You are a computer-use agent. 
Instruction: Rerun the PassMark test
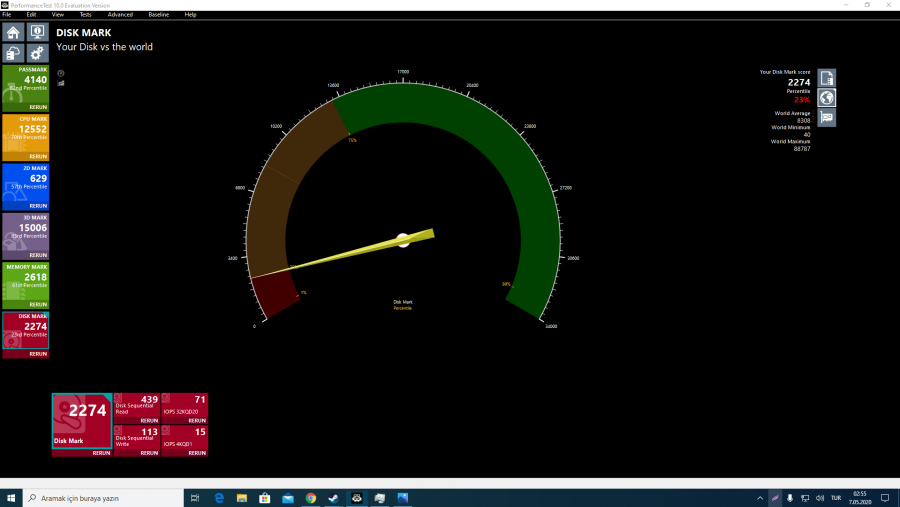click(x=38, y=107)
